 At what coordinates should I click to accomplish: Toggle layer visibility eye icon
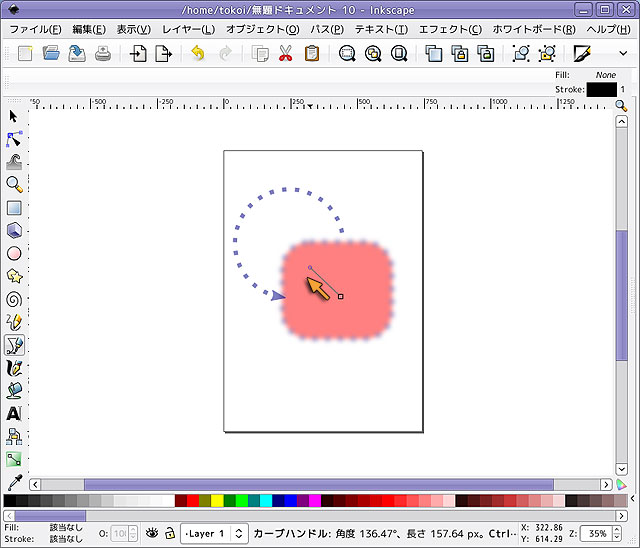tap(151, 534)
